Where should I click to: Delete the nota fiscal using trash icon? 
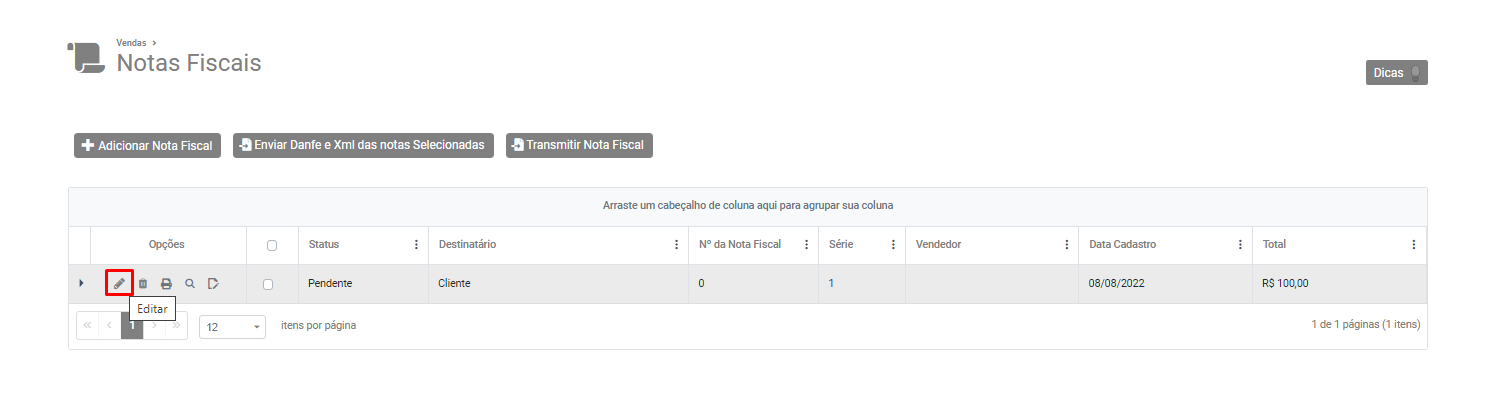[143, 284]
